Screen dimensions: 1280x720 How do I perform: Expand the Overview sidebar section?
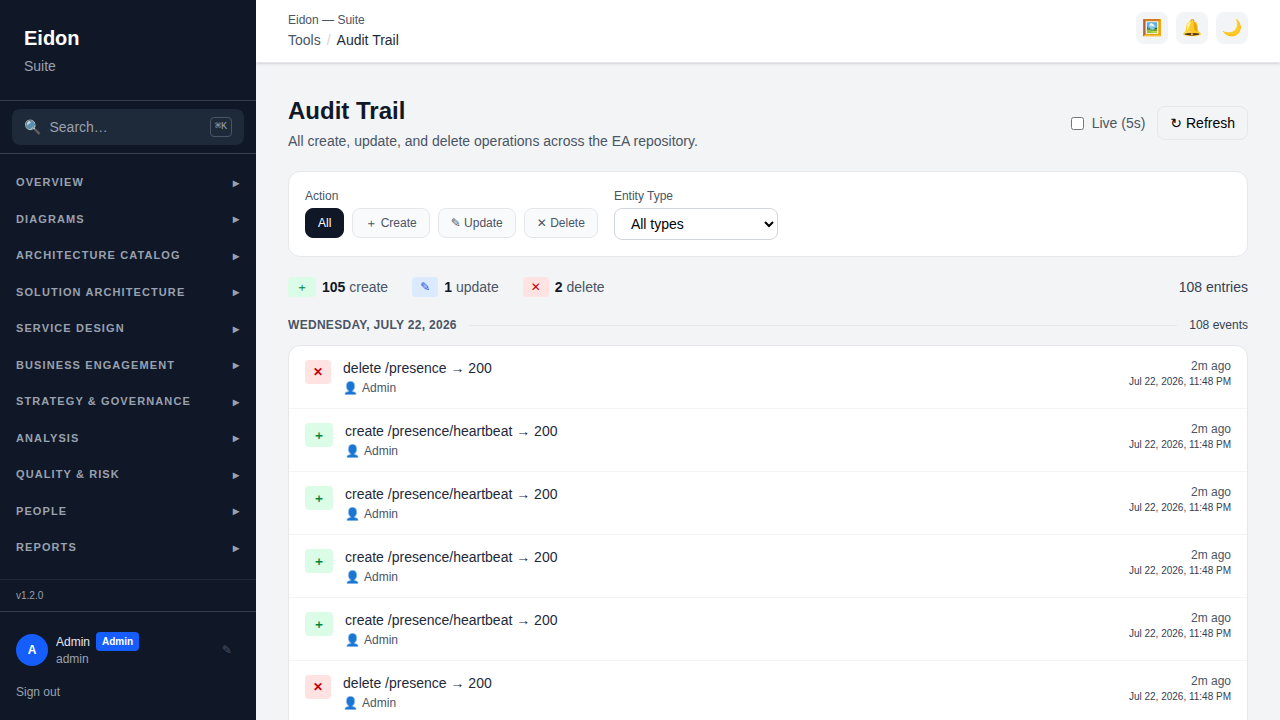128,182
